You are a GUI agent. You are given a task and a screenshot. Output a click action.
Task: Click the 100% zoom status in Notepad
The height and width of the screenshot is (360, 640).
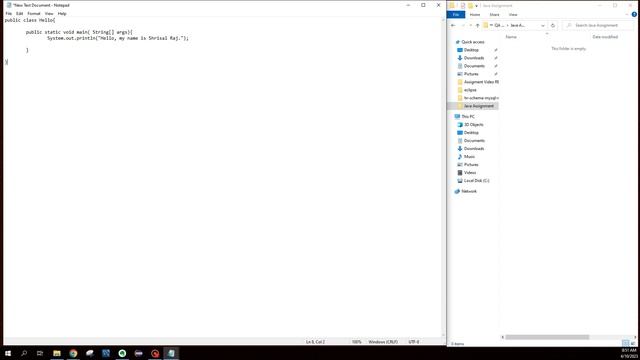point(357,342)
